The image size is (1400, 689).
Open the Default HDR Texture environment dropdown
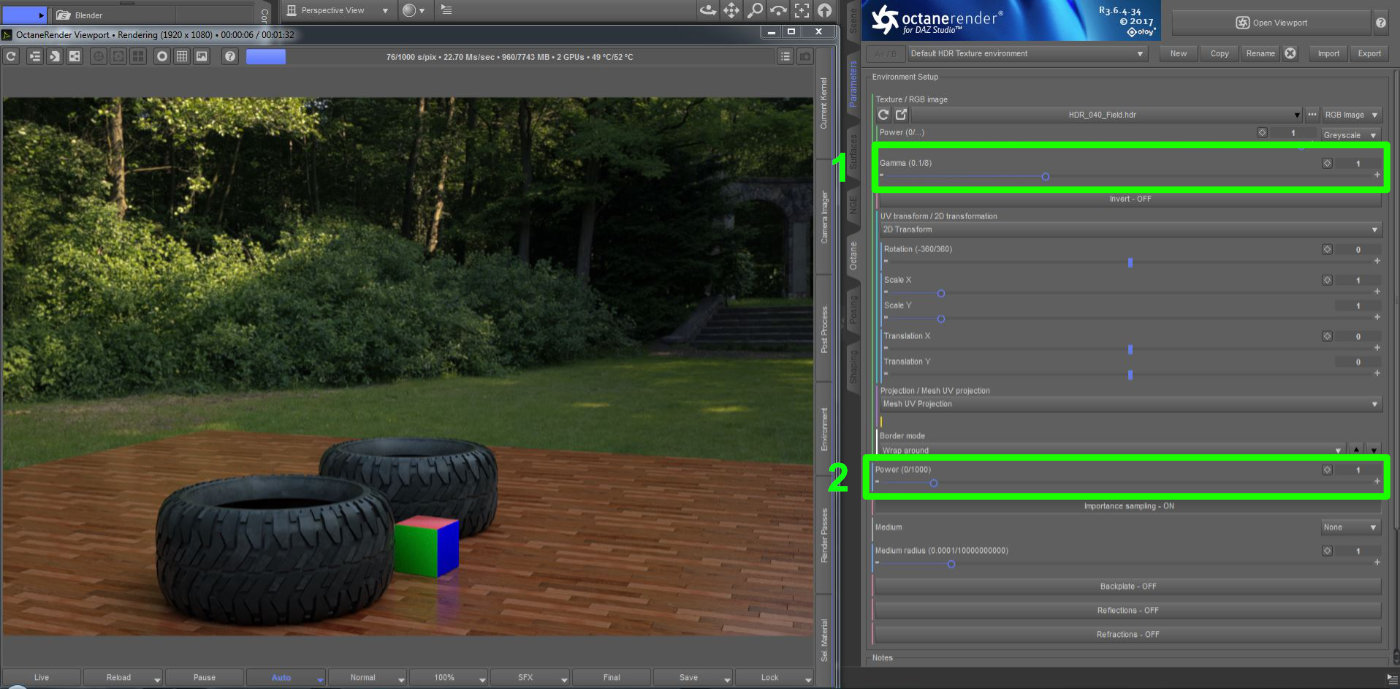click(x=1027, y=53)
